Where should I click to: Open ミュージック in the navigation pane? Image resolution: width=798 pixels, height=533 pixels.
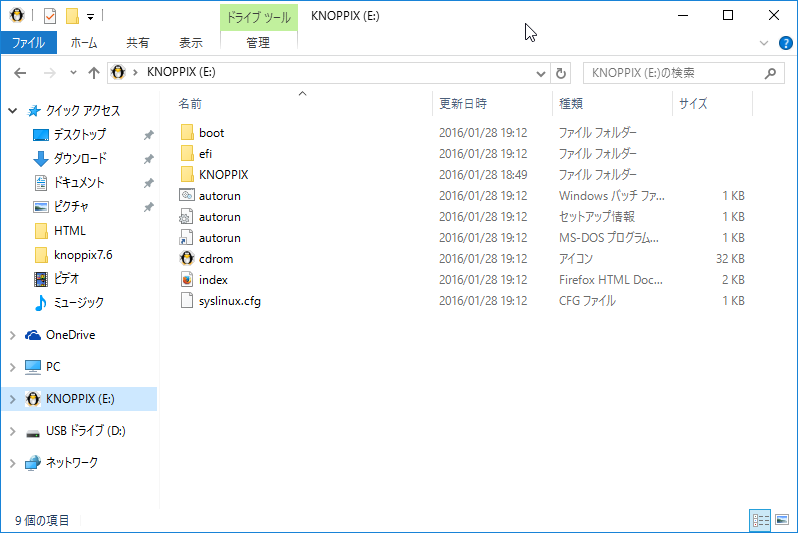[79, 302]
